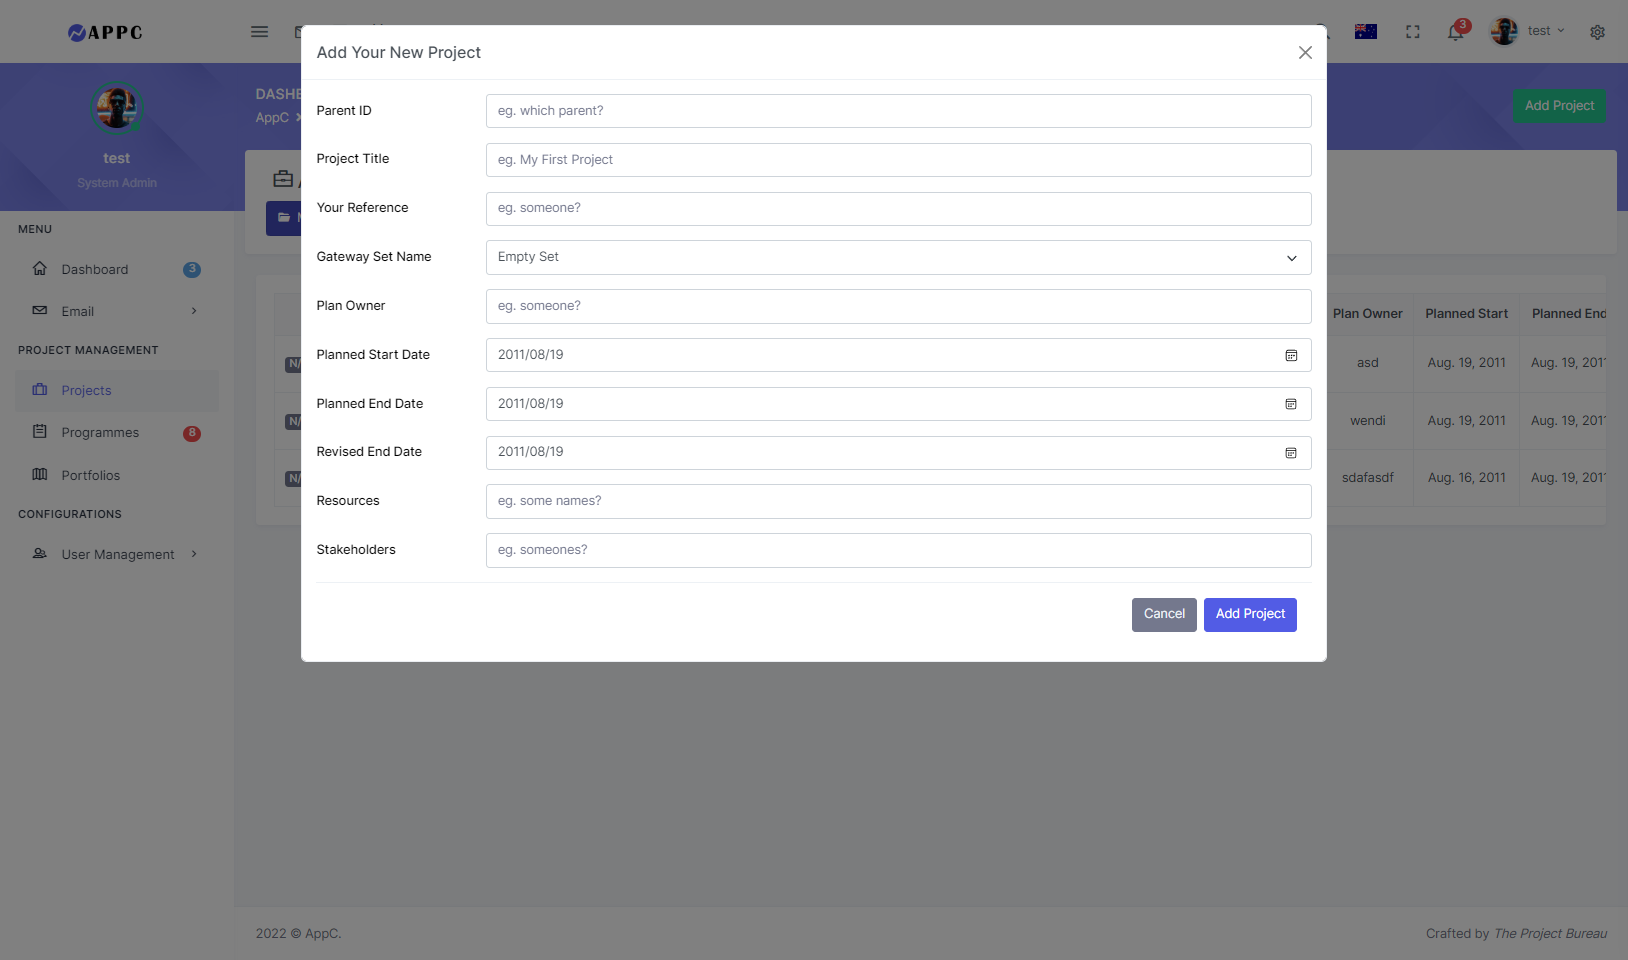Open Portfolios from the sidebar menu
Image resolution: width=1628 pixels, height=960 pixels.
pyautogui.click(x=90, y=475)
